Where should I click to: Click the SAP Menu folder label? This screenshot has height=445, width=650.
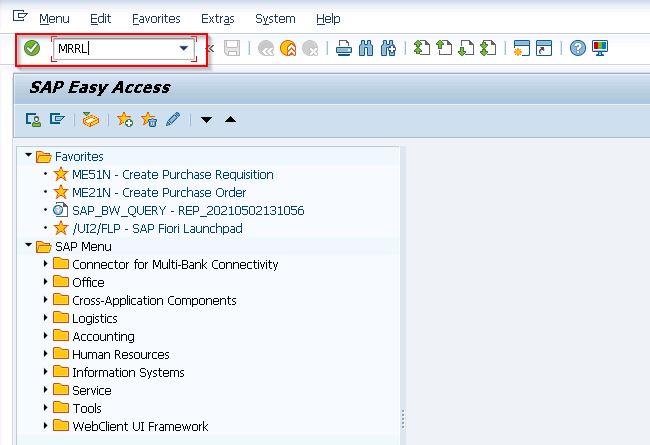click(x=83, y=247)
